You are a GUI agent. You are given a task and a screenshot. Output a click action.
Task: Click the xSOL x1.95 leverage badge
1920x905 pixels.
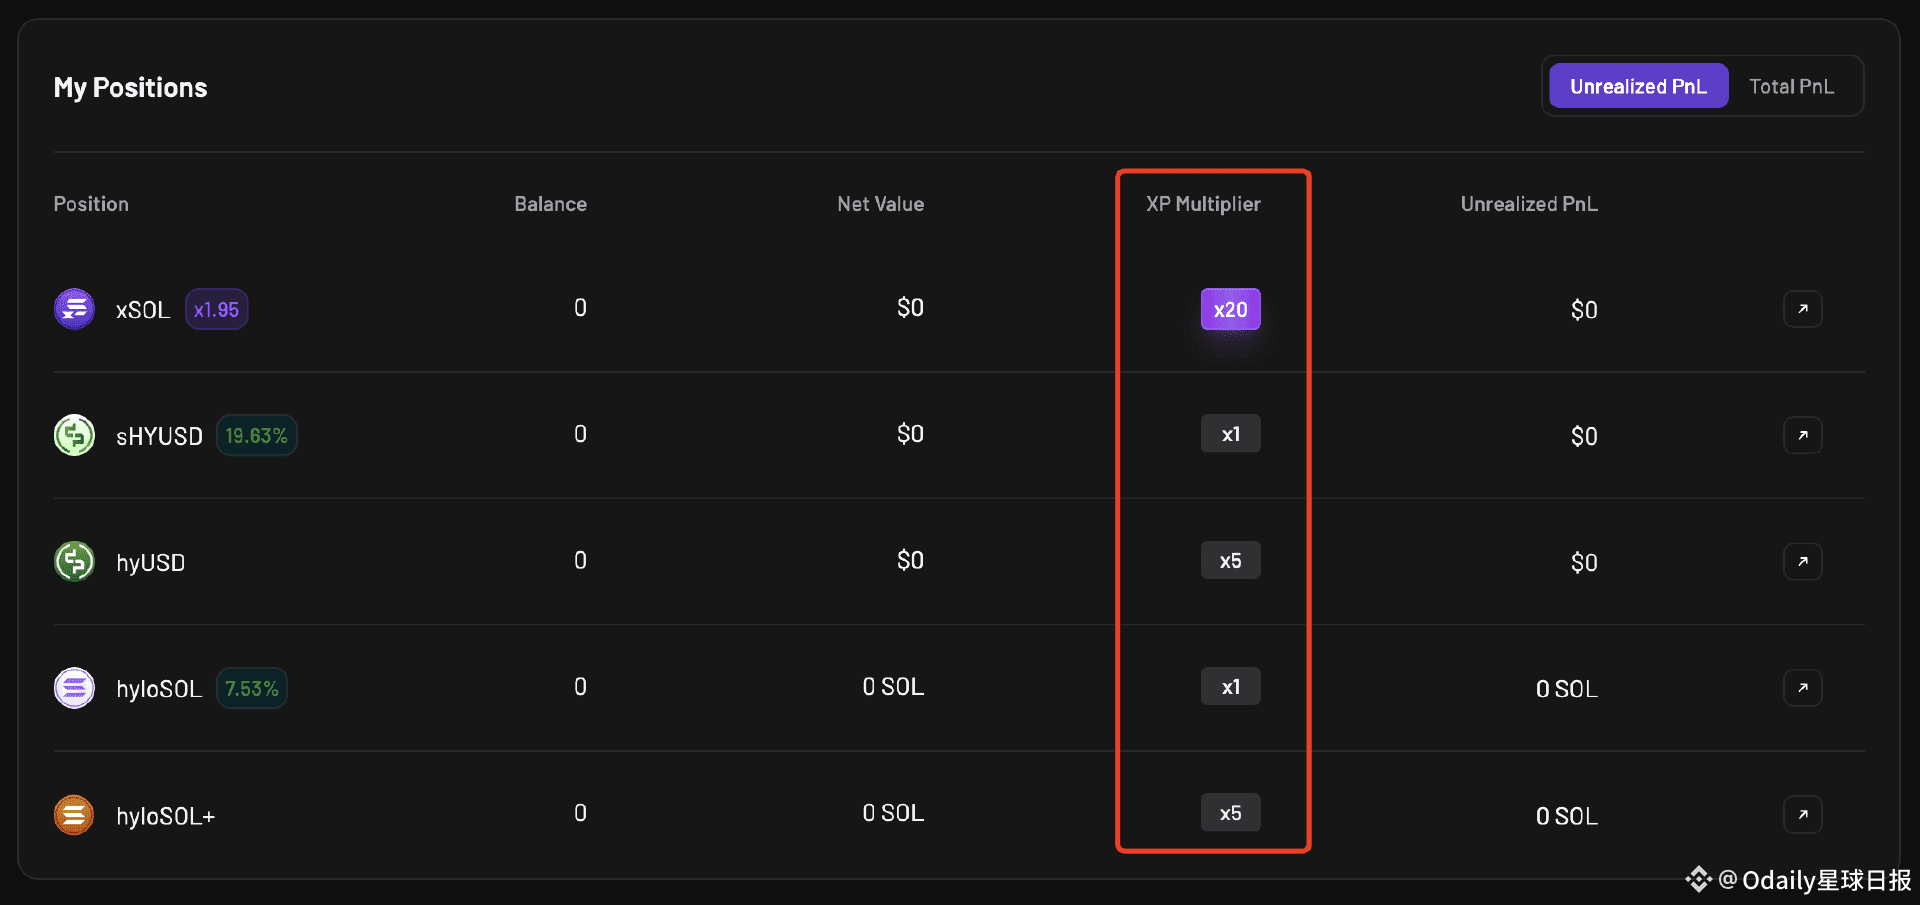tap(216, 310)
